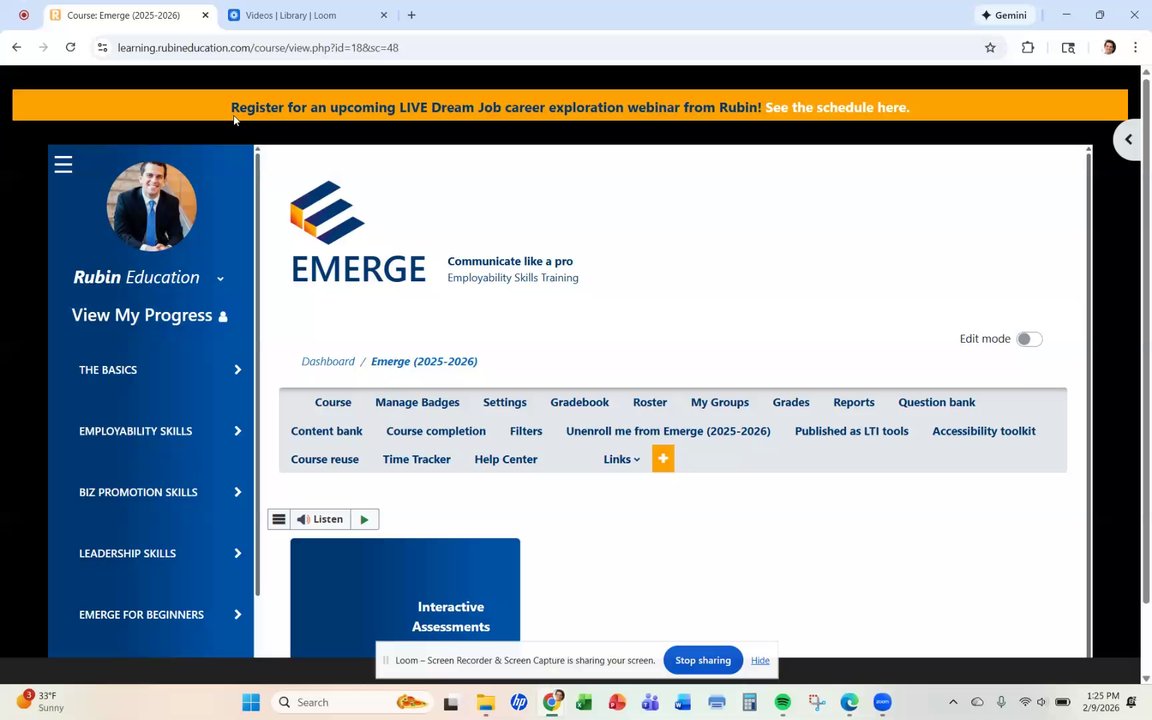Image resolution: width=1152 pixels, height=720 pixels.
Task: Open Question bank
Action: pyautogui.click(x=937, y=403)
